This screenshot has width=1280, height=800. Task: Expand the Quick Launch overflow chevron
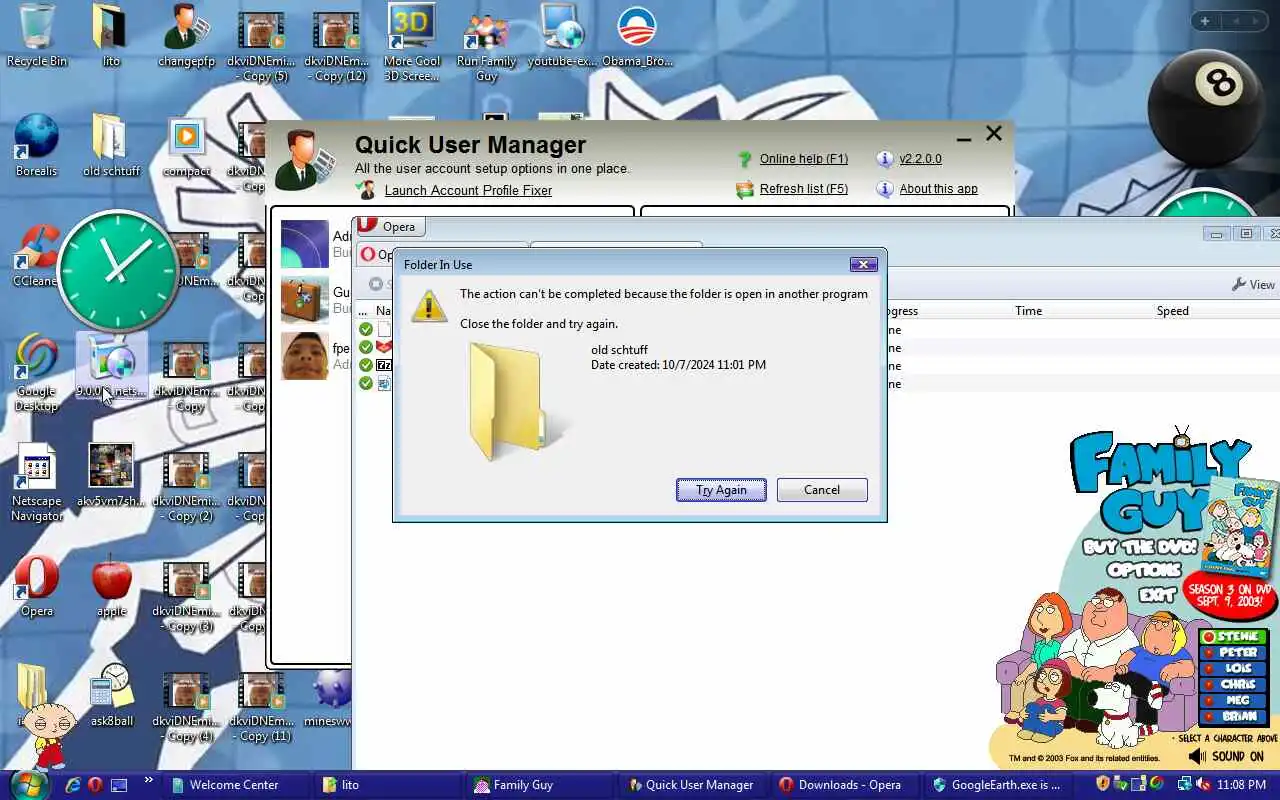[149, 781]
